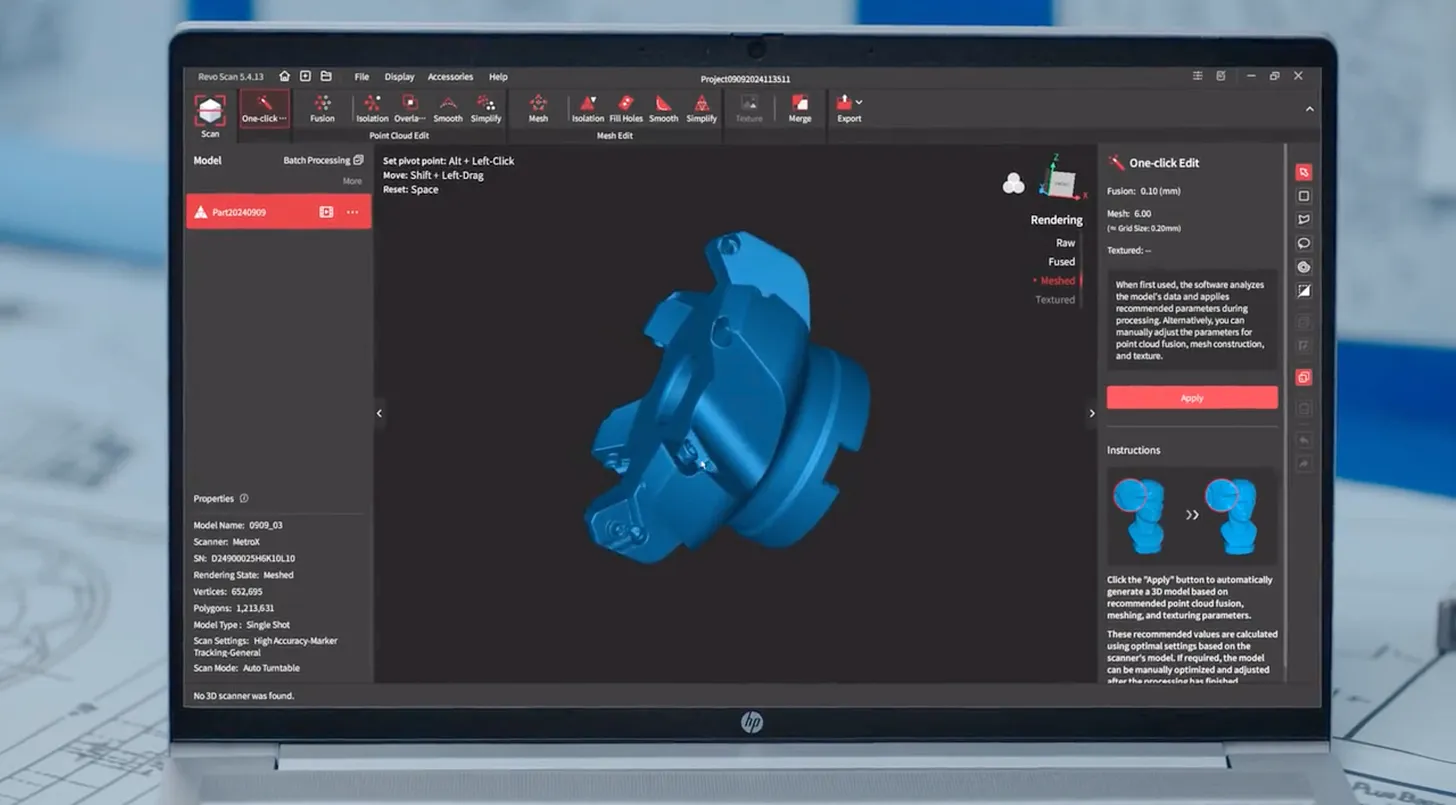Select the Fusion tool
Image resolution: width=1456 pixels, height=805 pixels.
pos(322,108)
